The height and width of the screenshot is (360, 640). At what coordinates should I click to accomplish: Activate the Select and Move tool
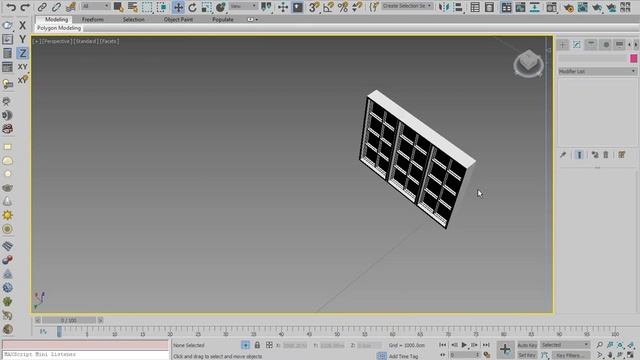178,7
